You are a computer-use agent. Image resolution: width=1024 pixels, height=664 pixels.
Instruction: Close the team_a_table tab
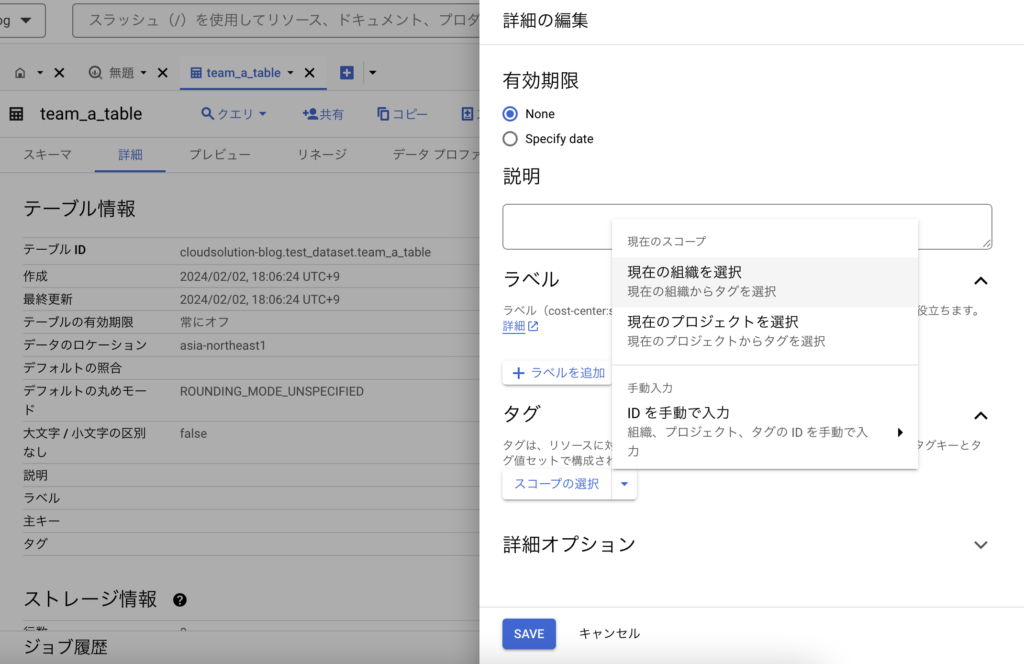309,73
